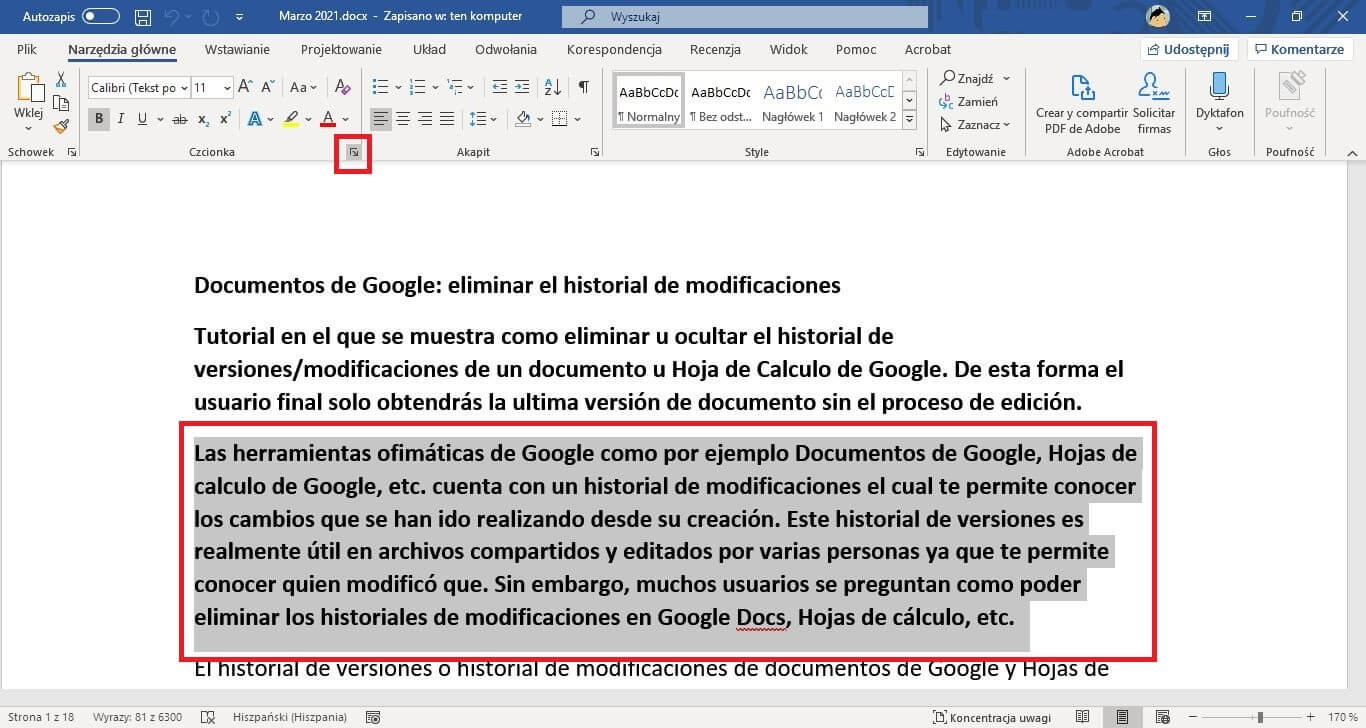Toggle the Autozapis switch
The height and width of the screenshot is (728, 1366).
coord(101,16)
